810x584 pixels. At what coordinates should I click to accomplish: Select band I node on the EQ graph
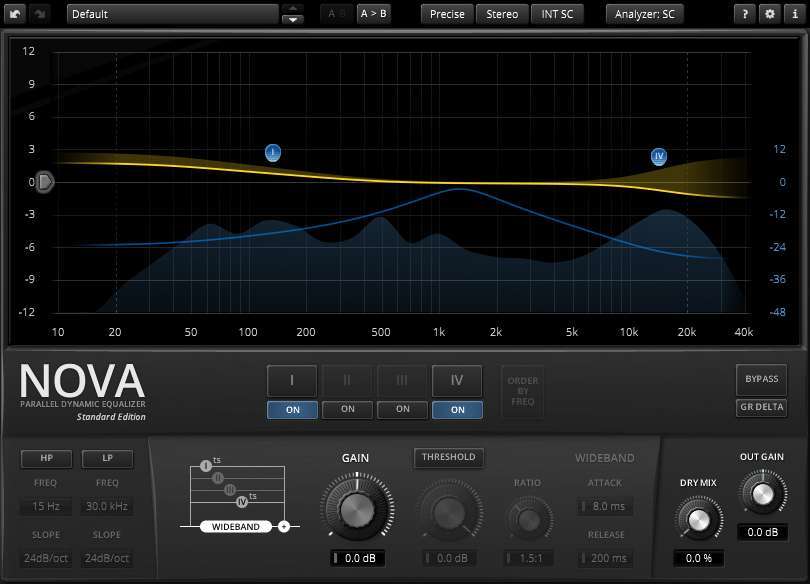tap(273, 153)
